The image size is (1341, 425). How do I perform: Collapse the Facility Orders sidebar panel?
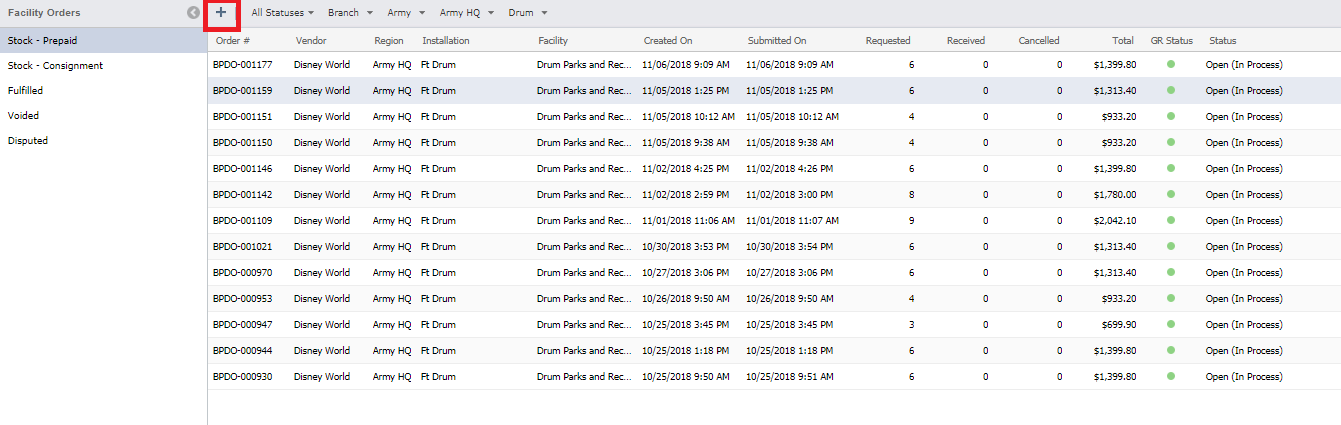[192, 13]
